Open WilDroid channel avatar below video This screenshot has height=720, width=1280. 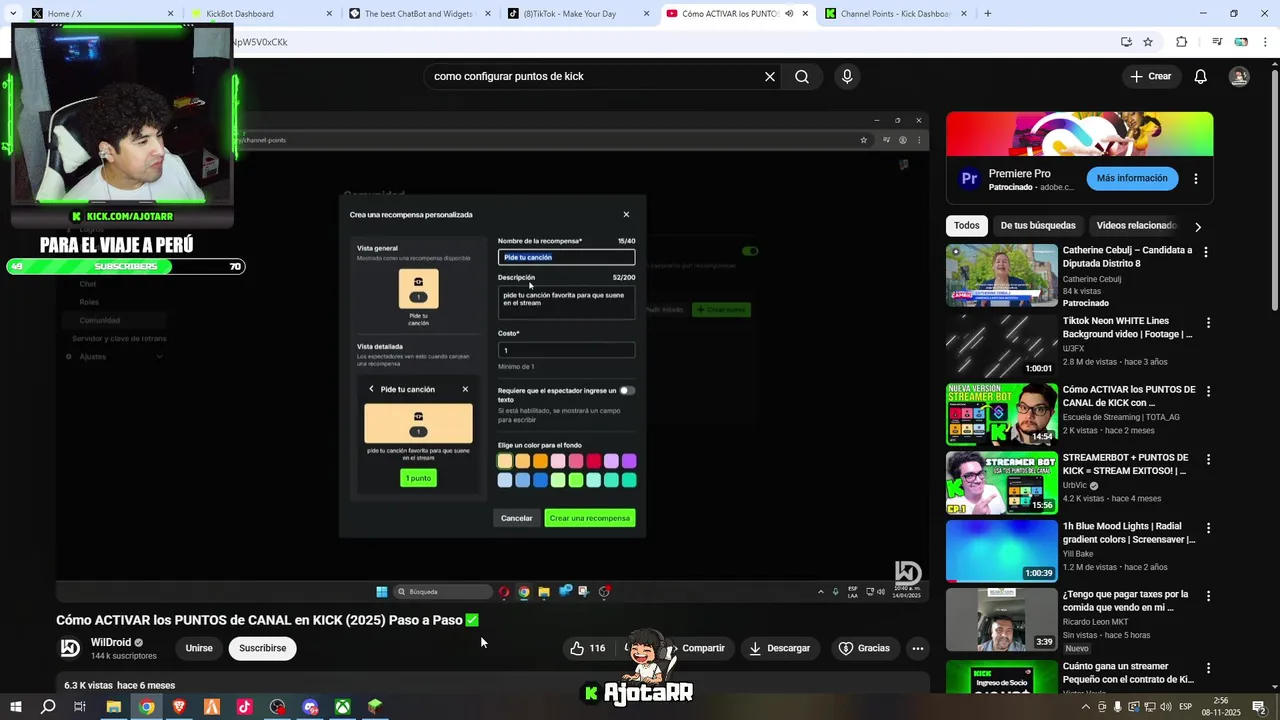click(x=70, y=648)
